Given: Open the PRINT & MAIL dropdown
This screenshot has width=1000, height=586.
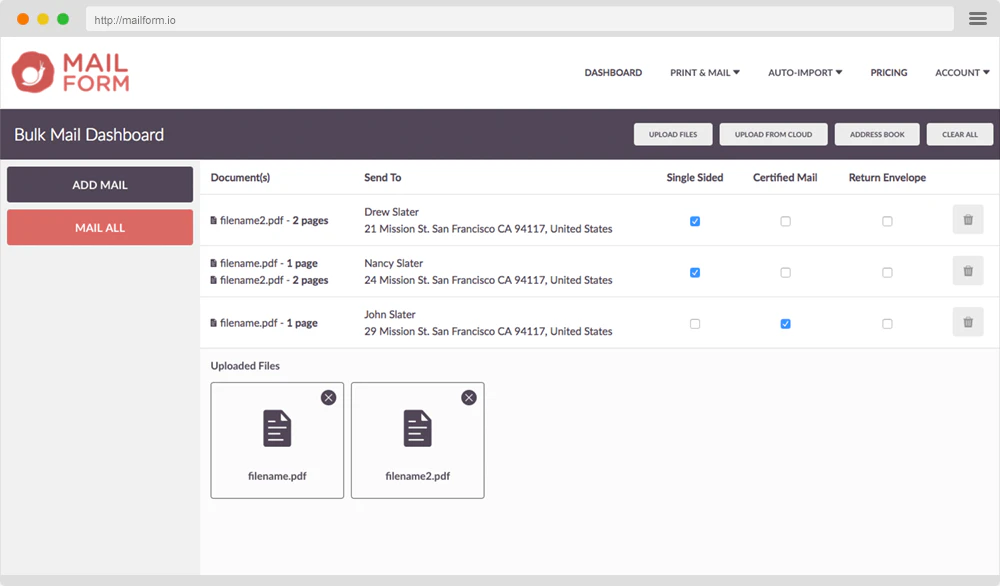Looking at the screenshot, I should point(704,72).
